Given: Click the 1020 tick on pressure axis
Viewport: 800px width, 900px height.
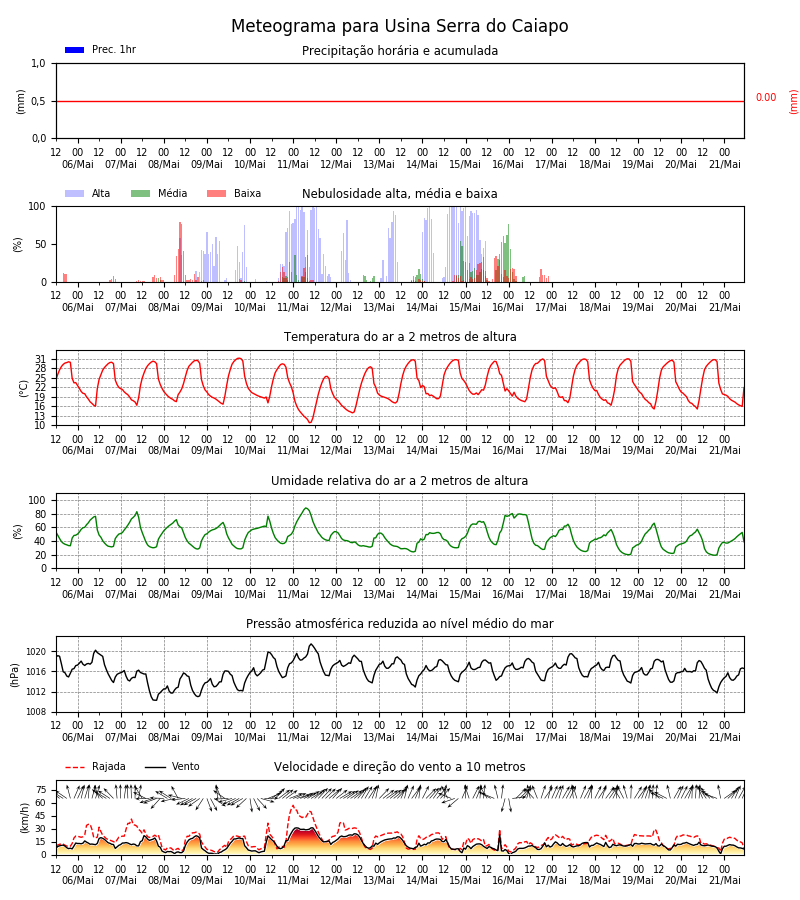Looking at the screenshot, I should pyautogui.click(x=36, y=652).
